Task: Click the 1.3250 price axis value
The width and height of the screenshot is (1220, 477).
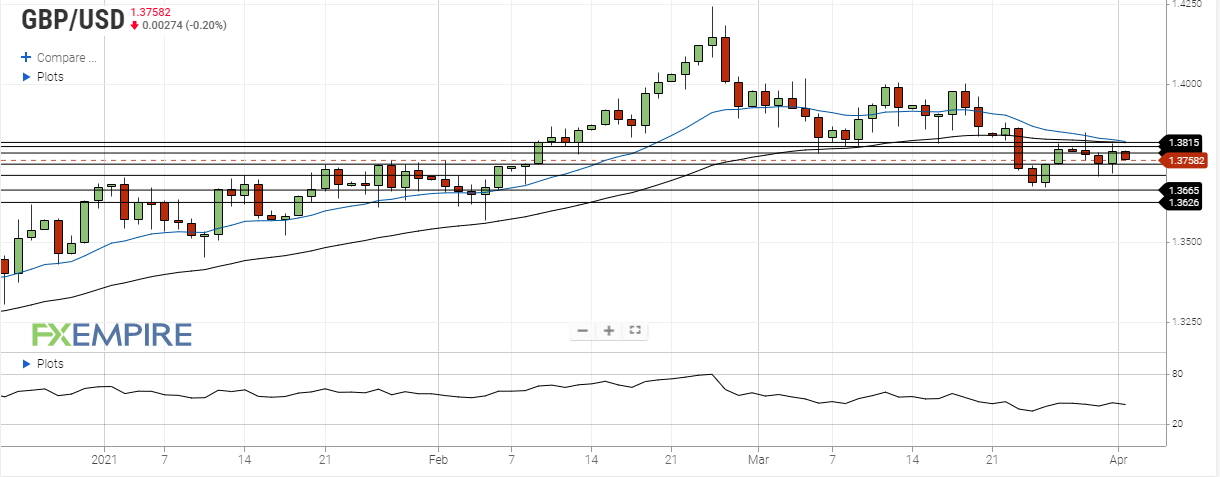Action: tap(1186, 322)
